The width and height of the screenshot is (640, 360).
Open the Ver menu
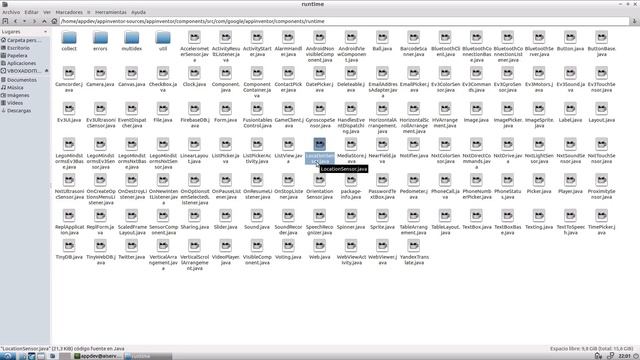tap(47, 12)
